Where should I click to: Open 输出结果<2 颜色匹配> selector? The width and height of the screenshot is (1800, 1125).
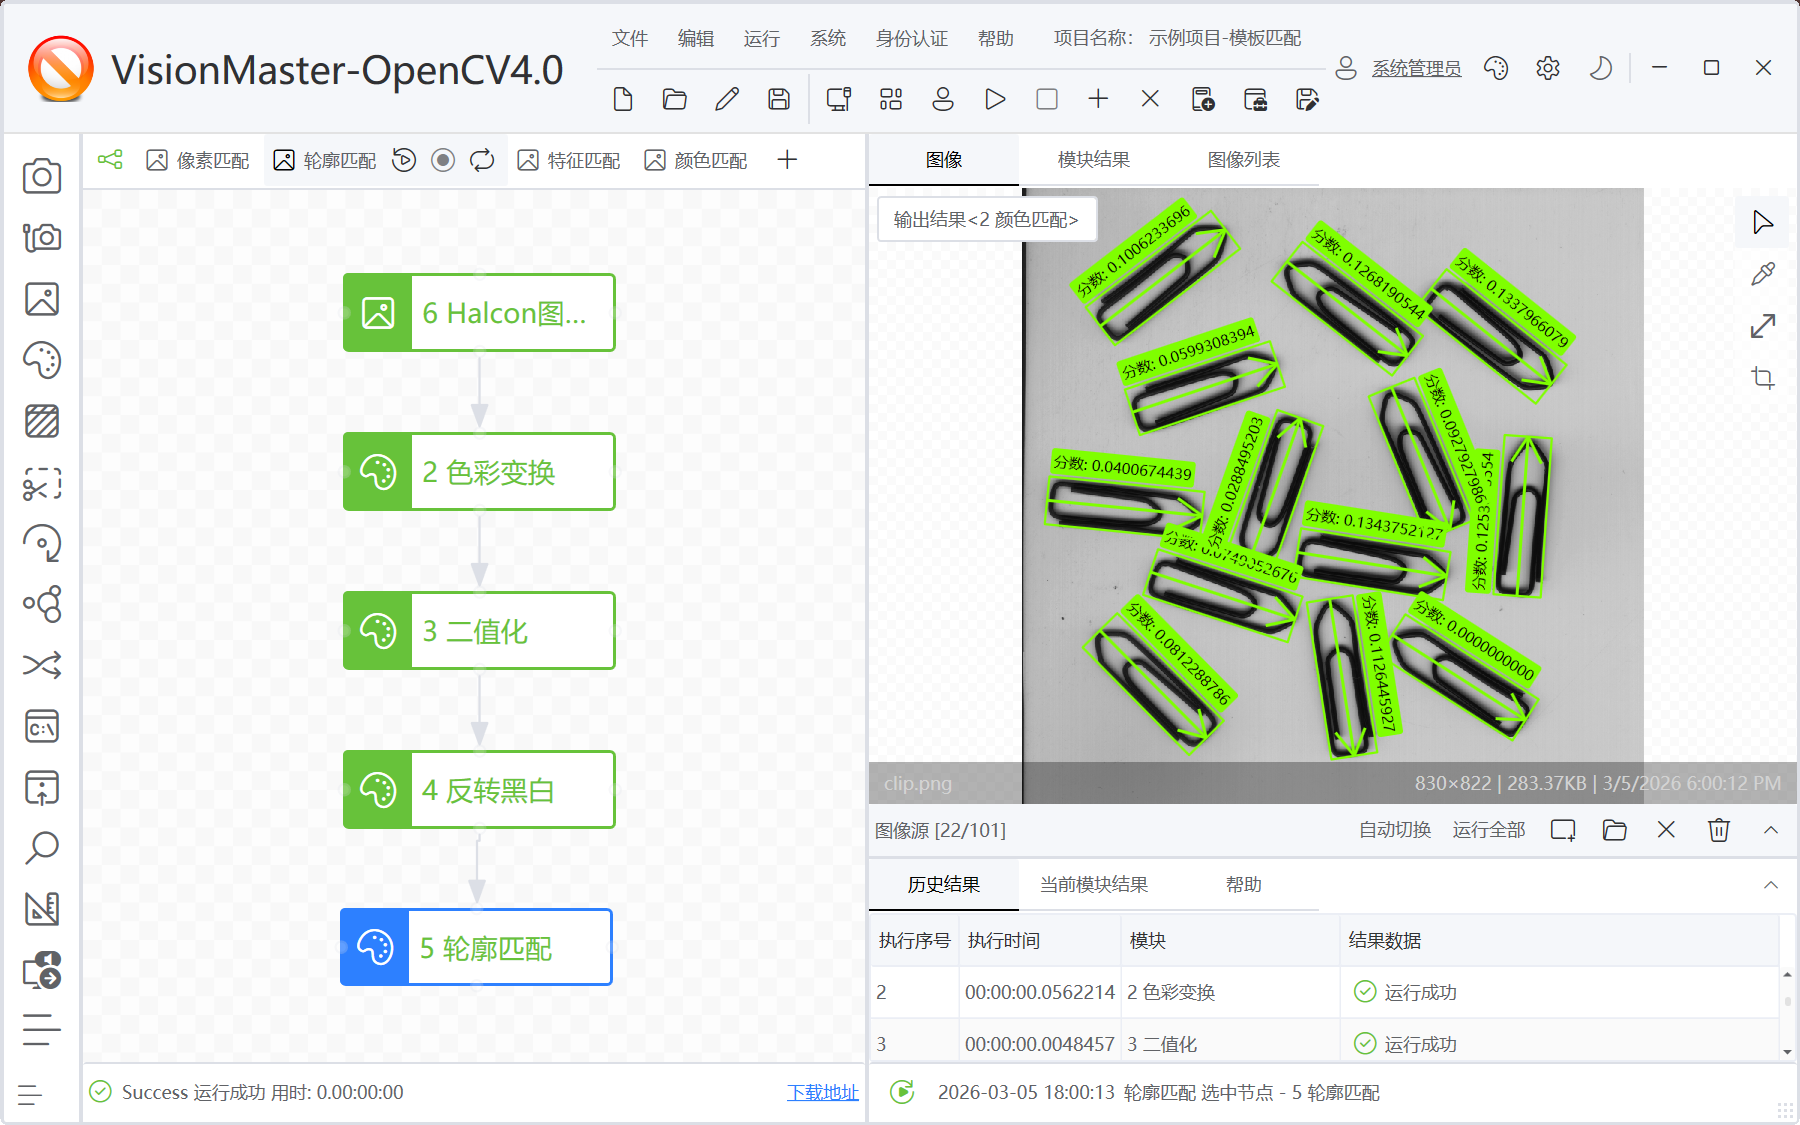[x=987, y=219]
